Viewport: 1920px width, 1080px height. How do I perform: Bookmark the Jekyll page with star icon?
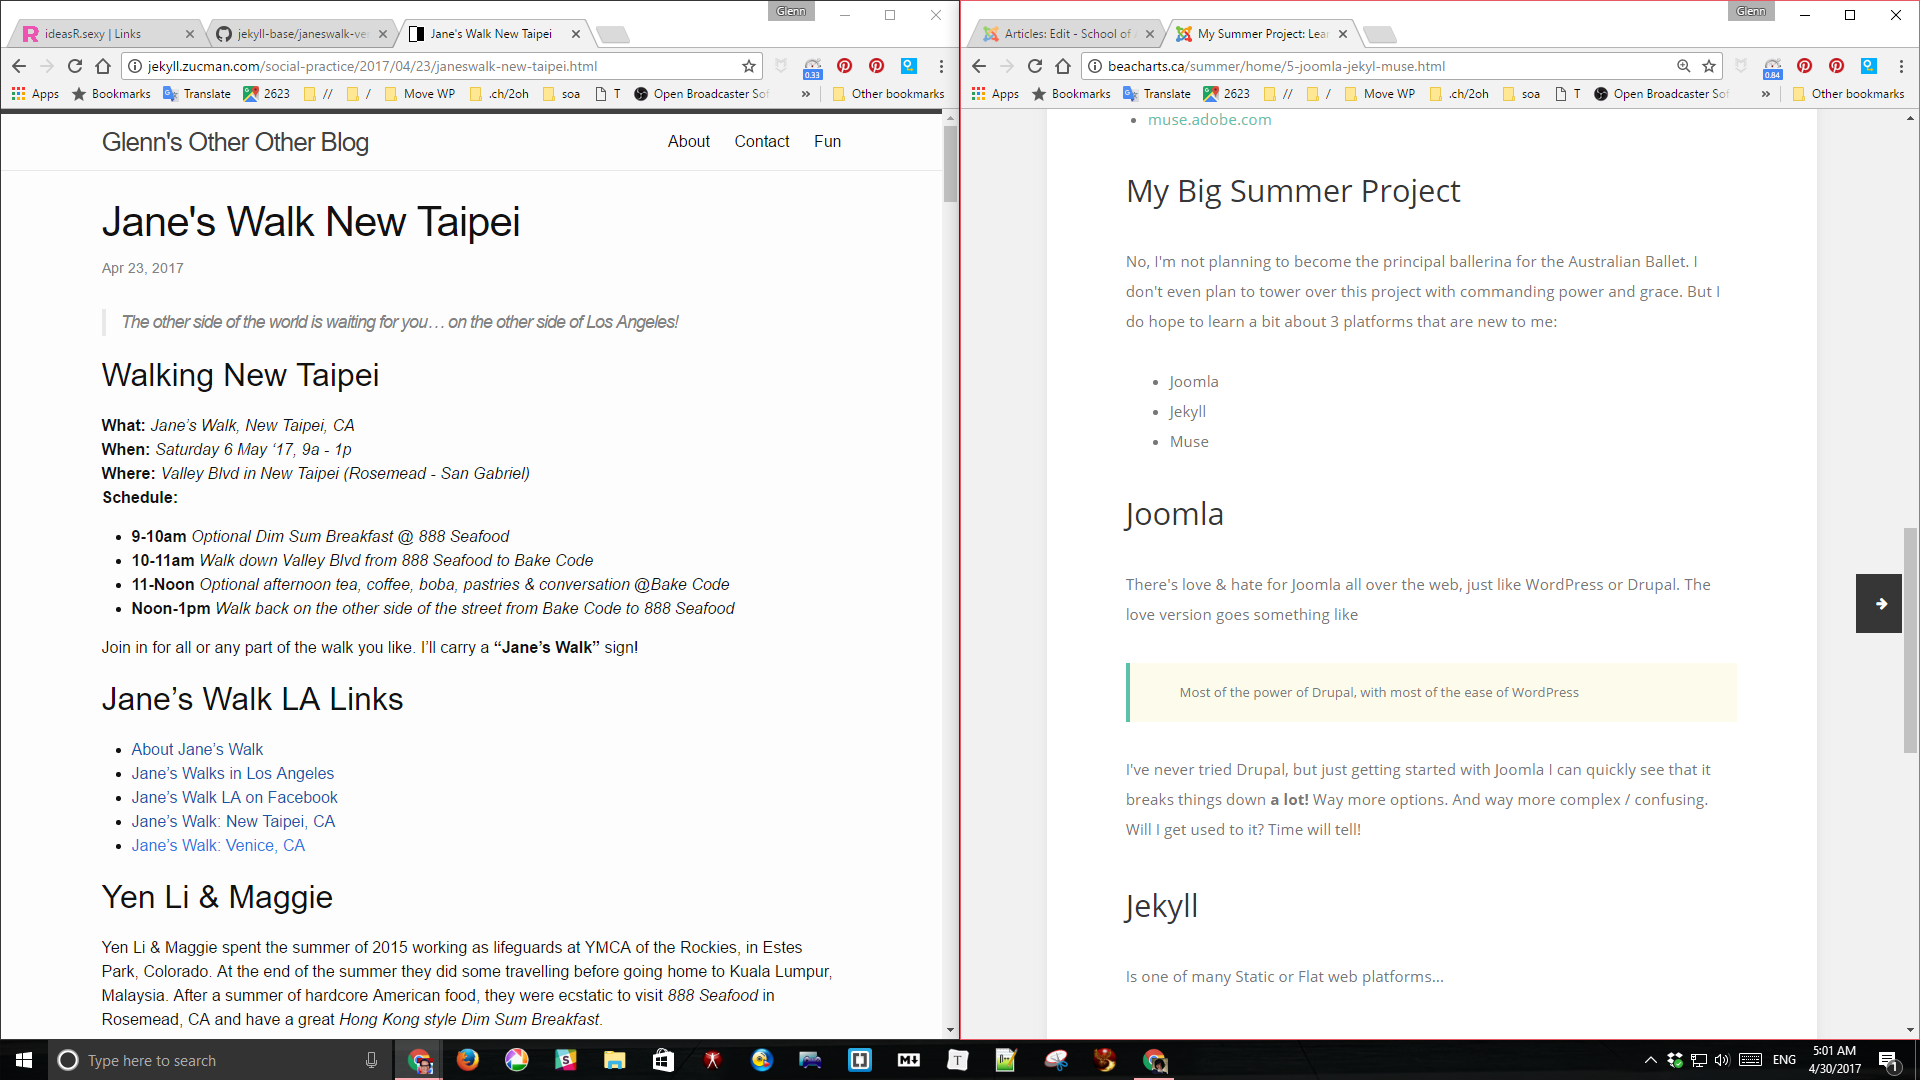748,66
